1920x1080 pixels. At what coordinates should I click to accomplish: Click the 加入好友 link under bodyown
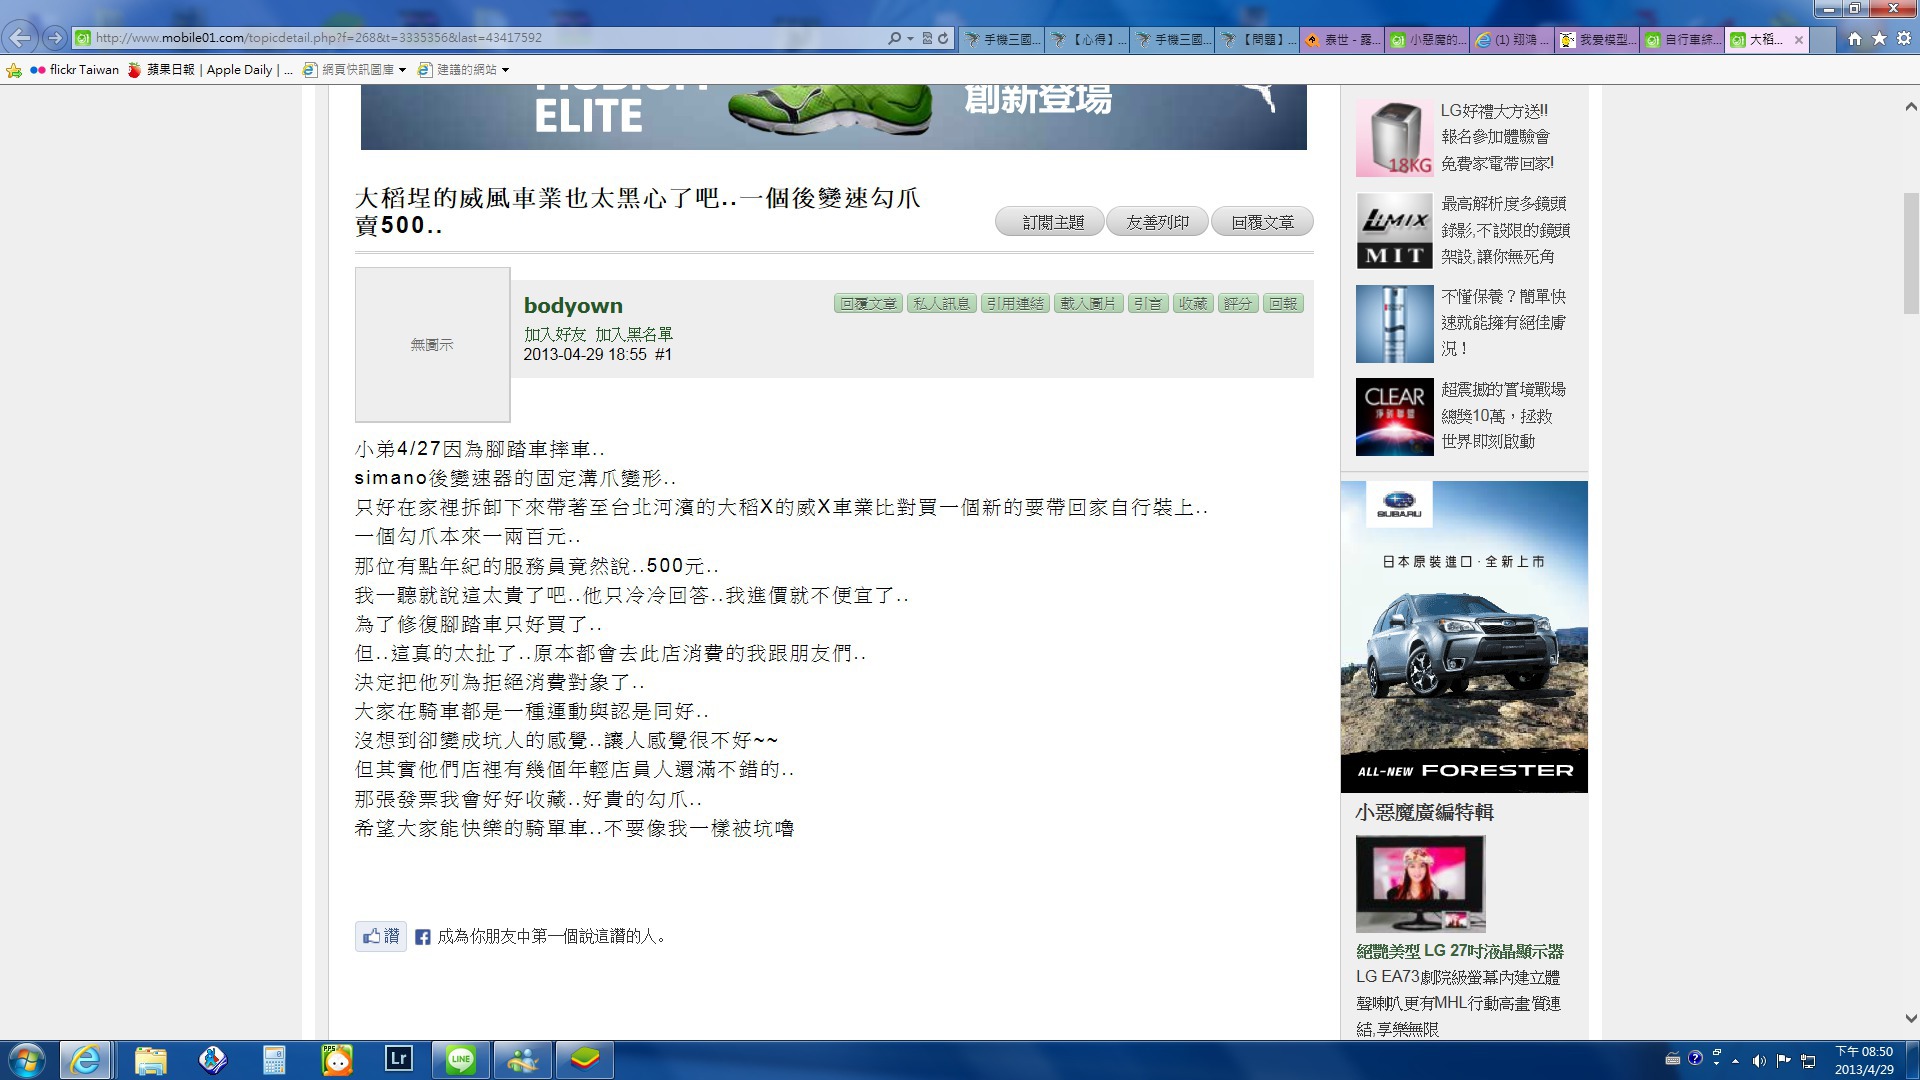point(555,334)
